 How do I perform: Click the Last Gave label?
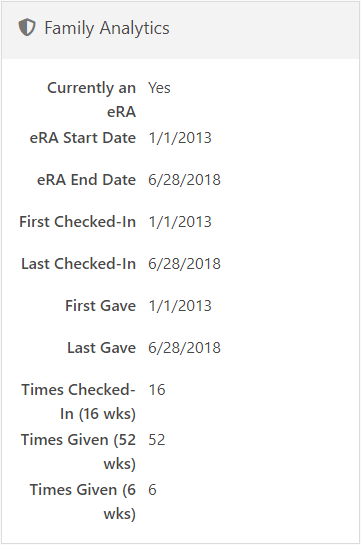pyautogui.click(x=101, y=348)
